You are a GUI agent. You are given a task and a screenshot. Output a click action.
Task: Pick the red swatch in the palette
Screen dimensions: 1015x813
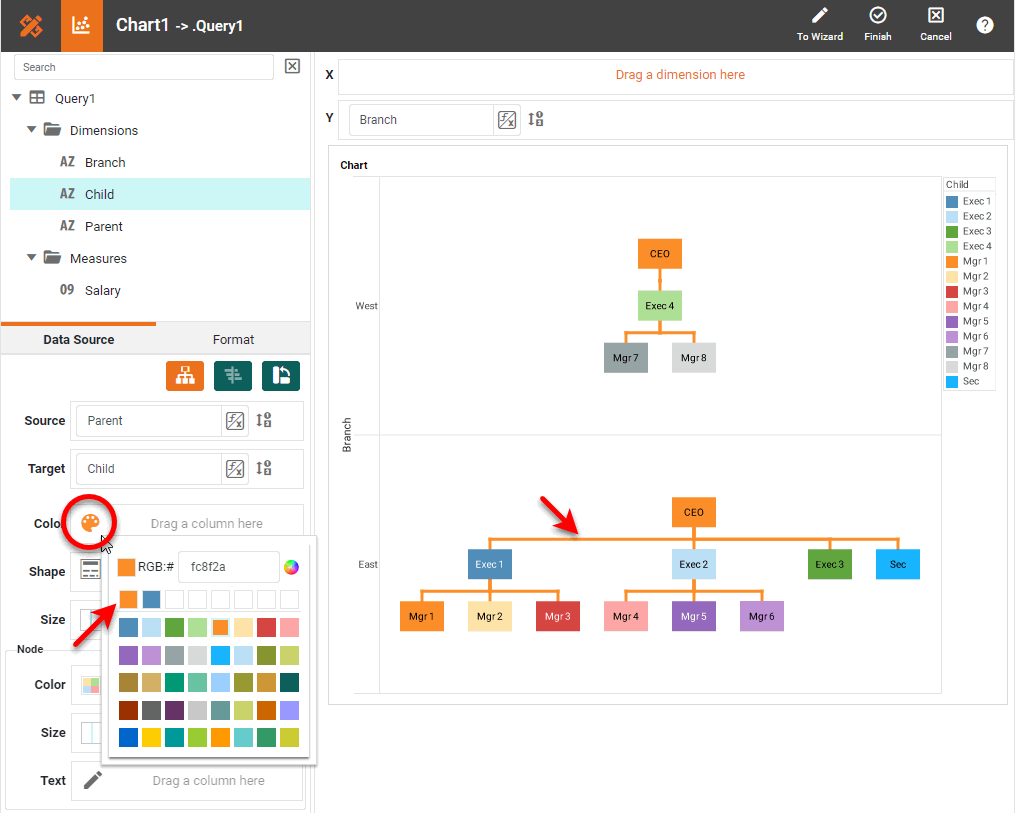point(266,628)
